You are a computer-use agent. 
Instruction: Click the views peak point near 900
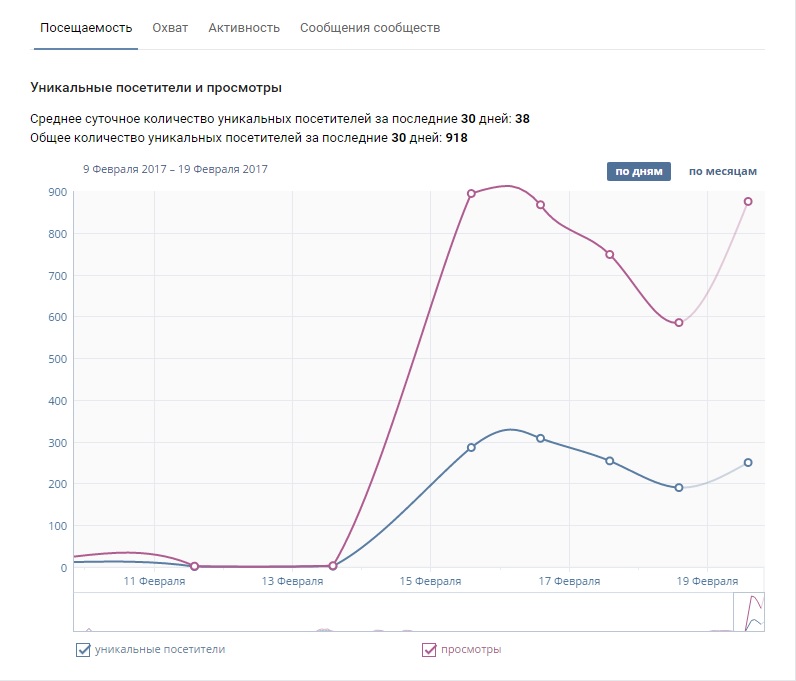click(x=471, y=193)
